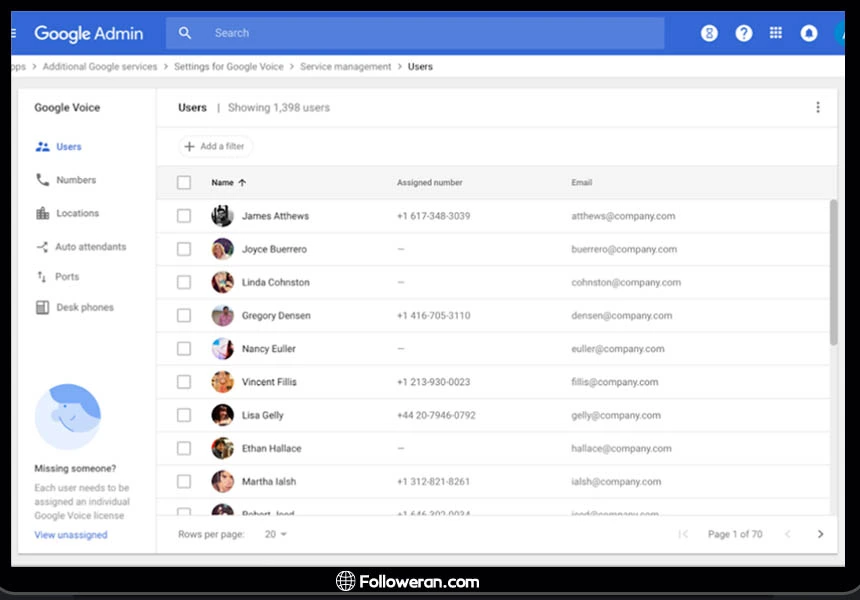Open the Google apps grid launcher
The height and width of the screenshot is (600, 860).
click(x=776, y=33)
